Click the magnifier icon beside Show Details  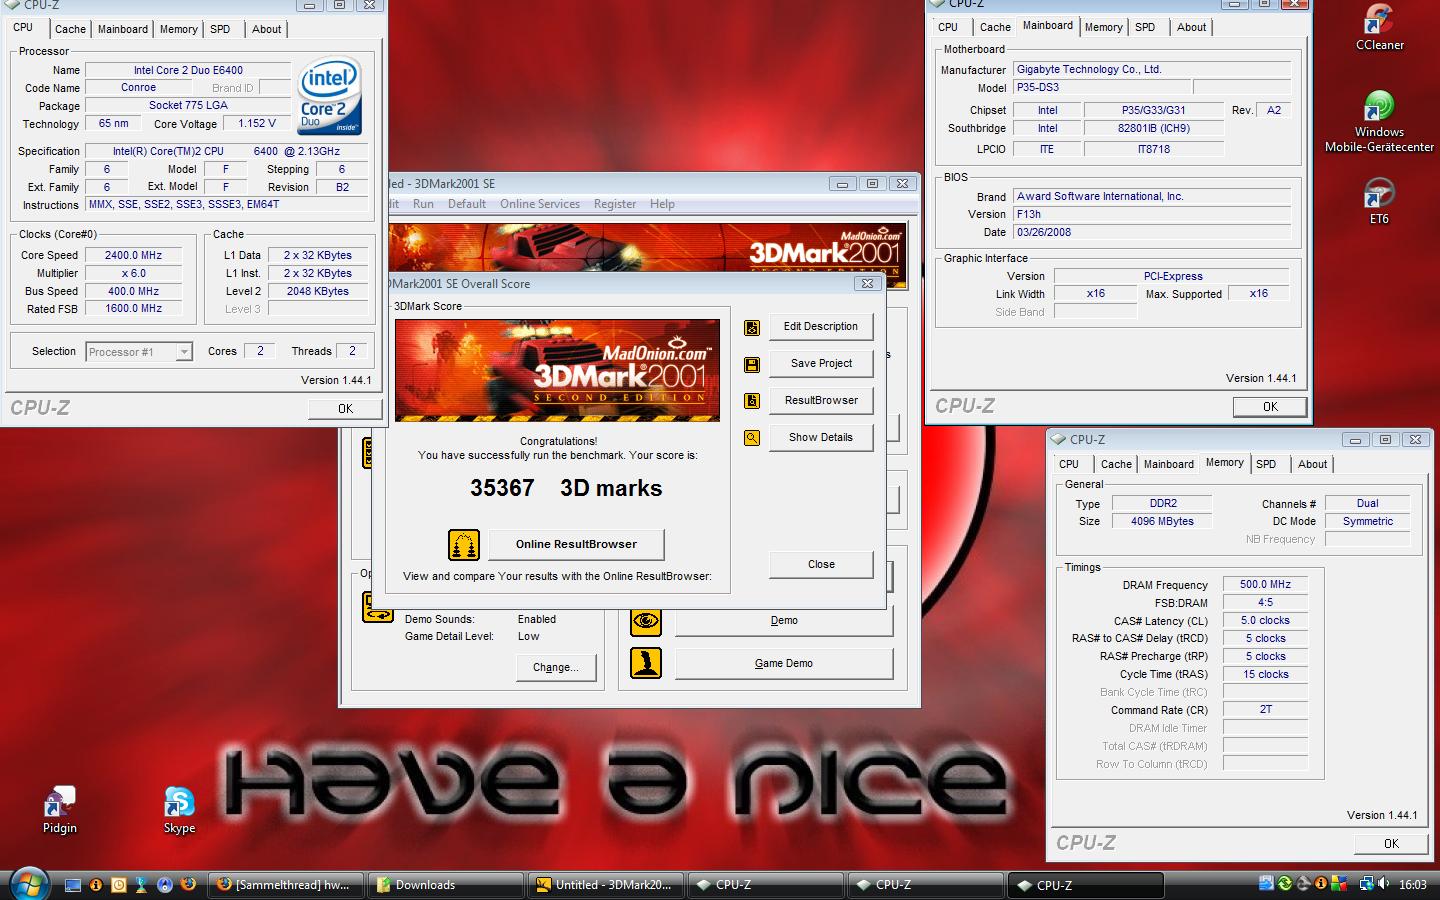pyautogui.click(x=752, y=438)
